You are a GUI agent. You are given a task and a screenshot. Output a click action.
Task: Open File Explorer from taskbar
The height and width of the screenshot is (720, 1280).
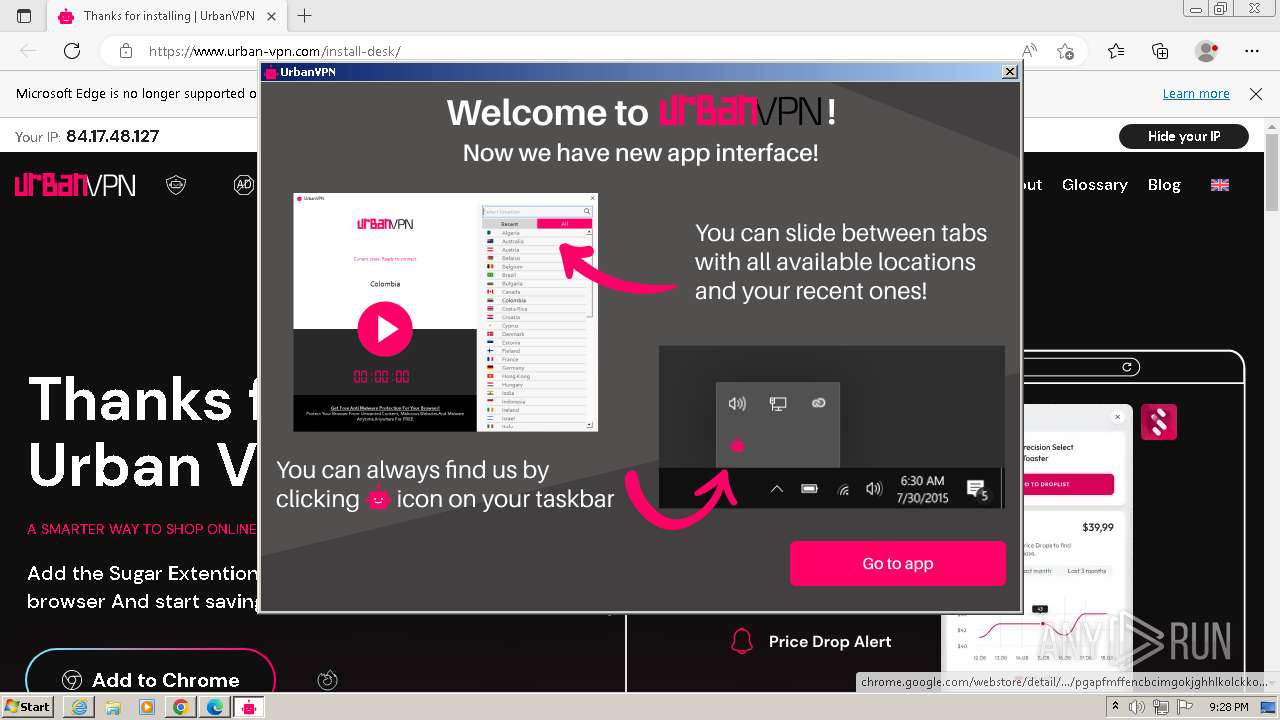(113, 707)
